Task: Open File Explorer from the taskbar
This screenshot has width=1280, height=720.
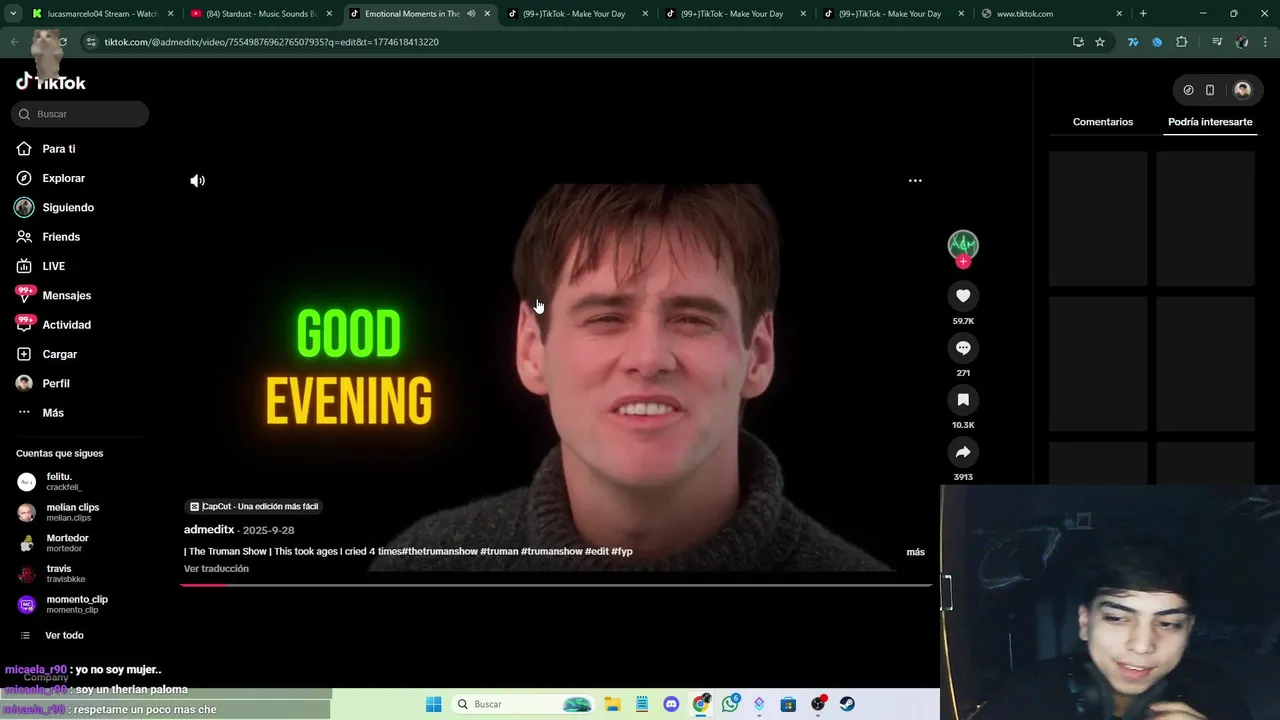Action: point(612,704)
